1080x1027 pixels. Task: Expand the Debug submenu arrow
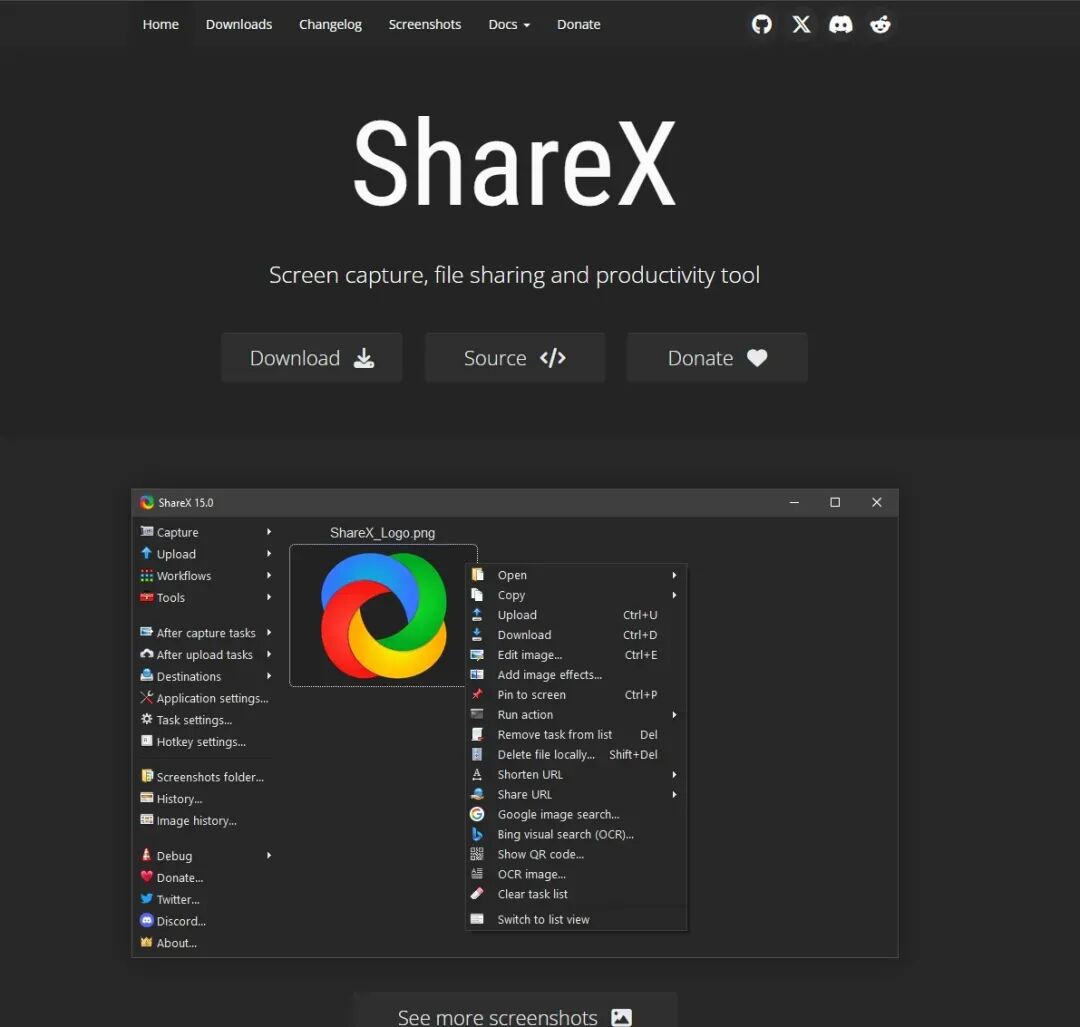point(269,855)
